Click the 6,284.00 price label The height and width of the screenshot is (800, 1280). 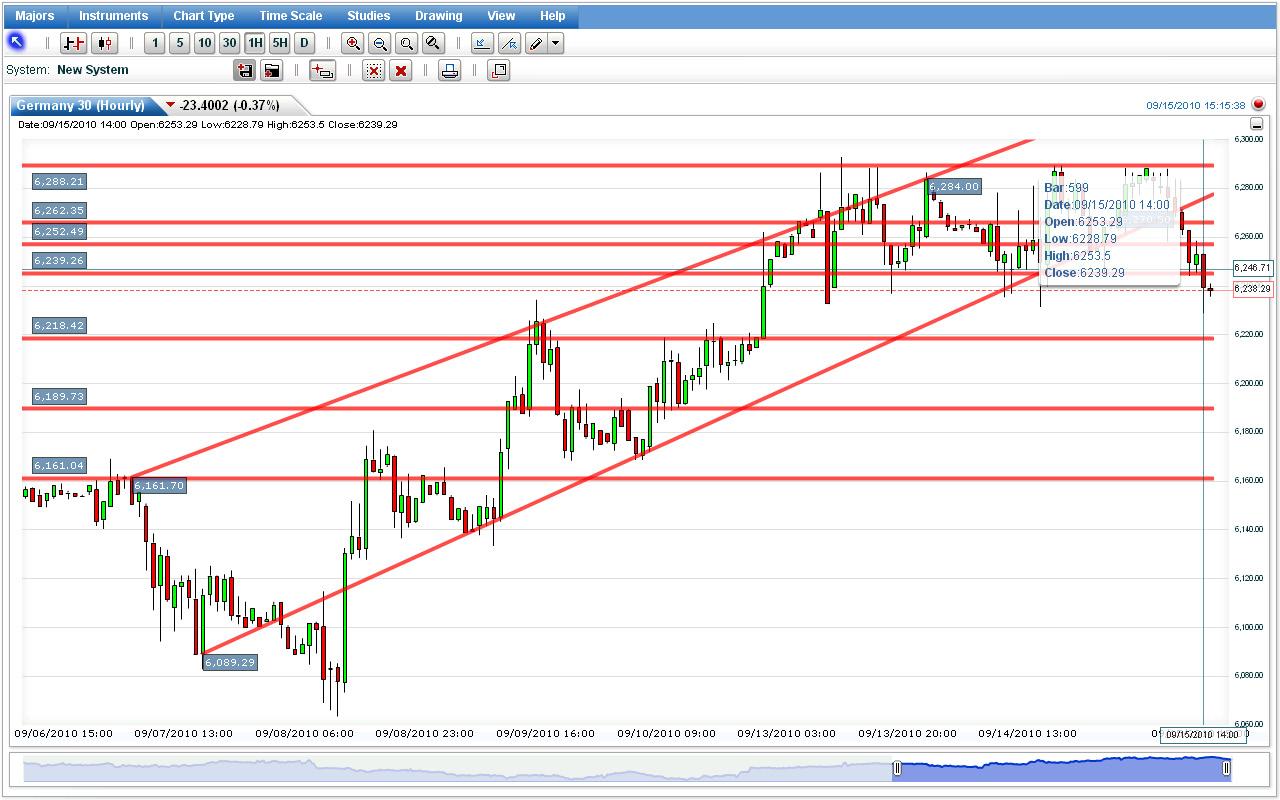[x=954, y=187]
